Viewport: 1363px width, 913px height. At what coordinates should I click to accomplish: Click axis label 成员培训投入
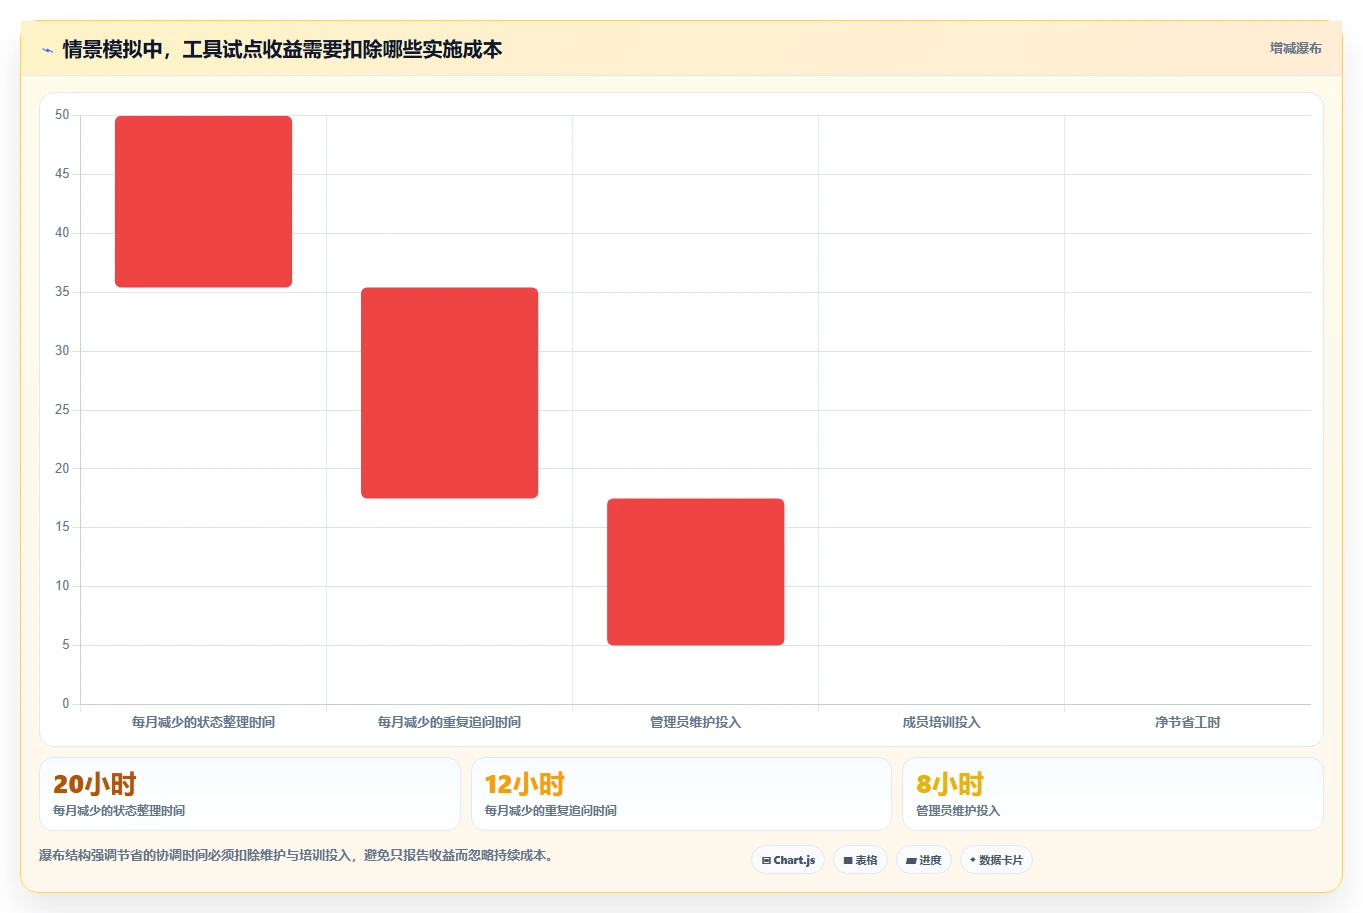[941, 722]
